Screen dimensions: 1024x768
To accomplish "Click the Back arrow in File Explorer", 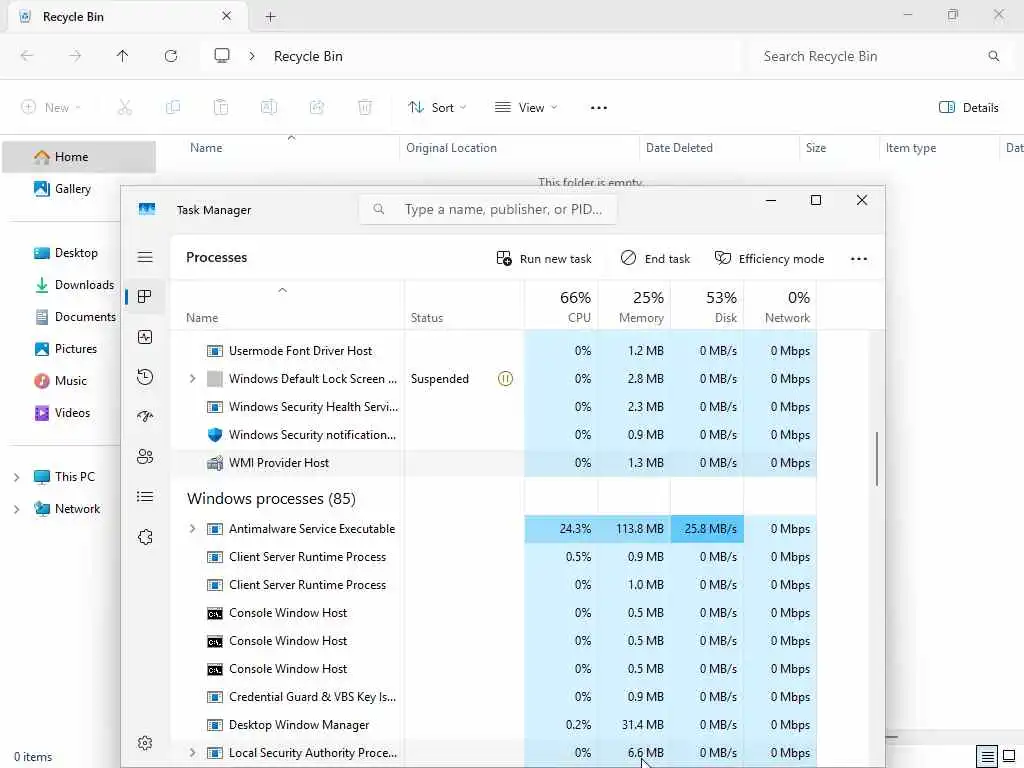I will 27,56.
